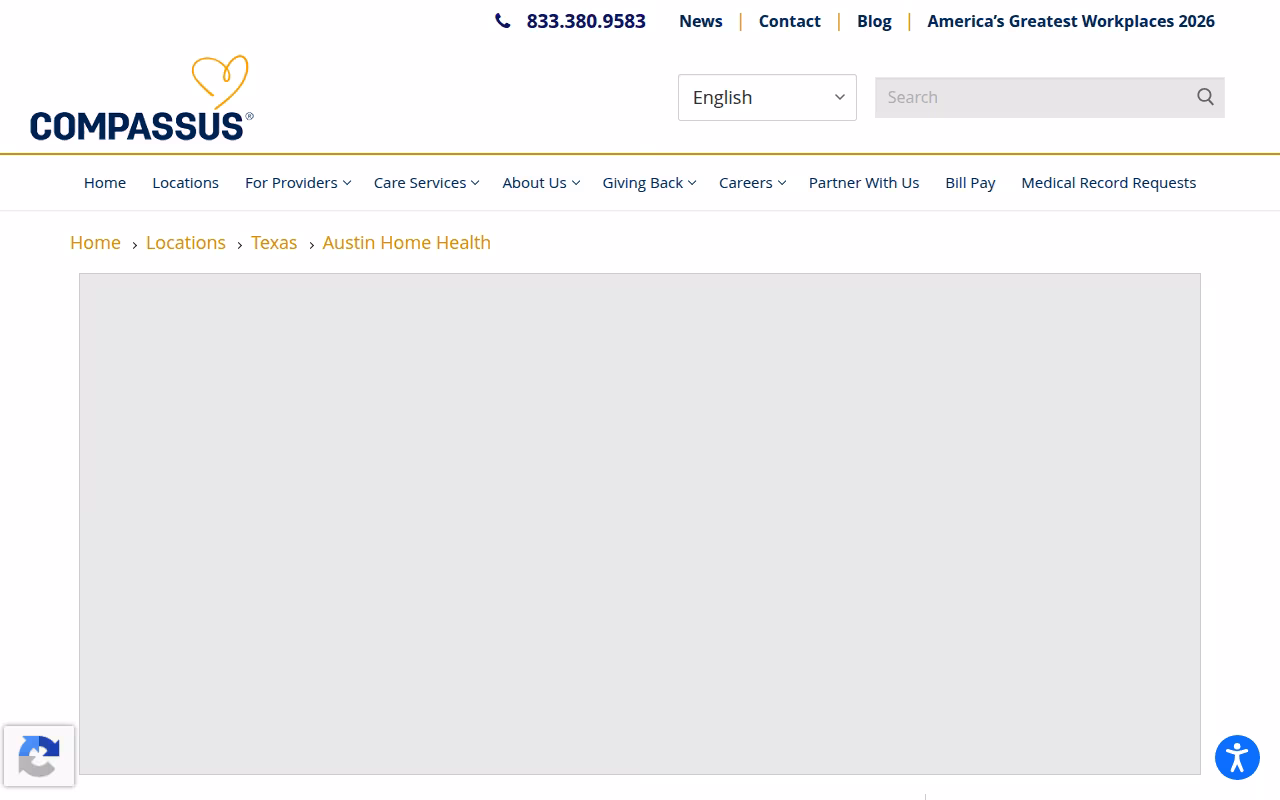Open the Locations nav item
The height and width of the screenshot is (800, 1280).
(x=185, y=182)
